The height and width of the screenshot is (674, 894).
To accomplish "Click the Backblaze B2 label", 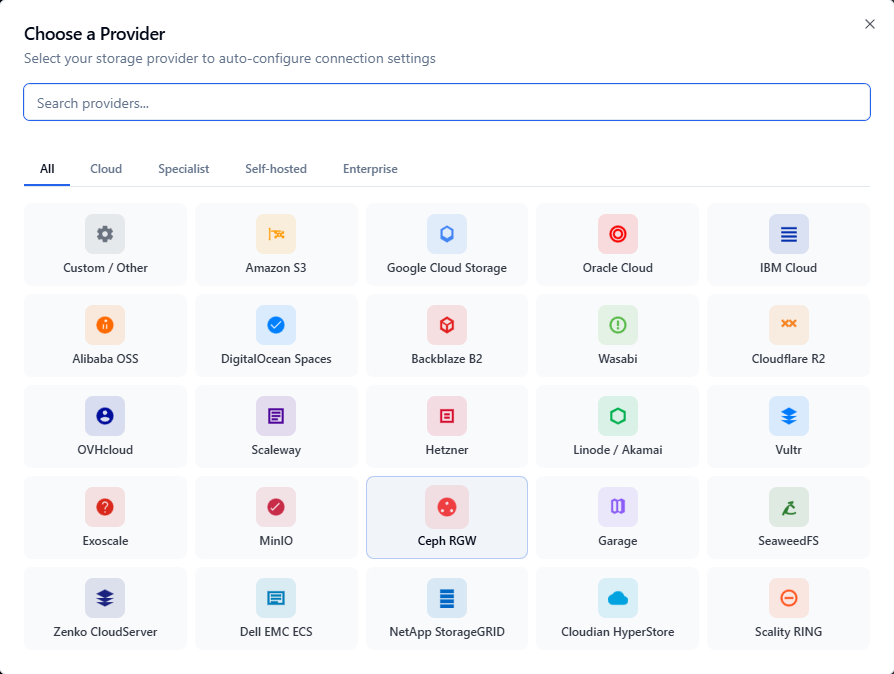I will pyautogui.click(x=447, y=359).
